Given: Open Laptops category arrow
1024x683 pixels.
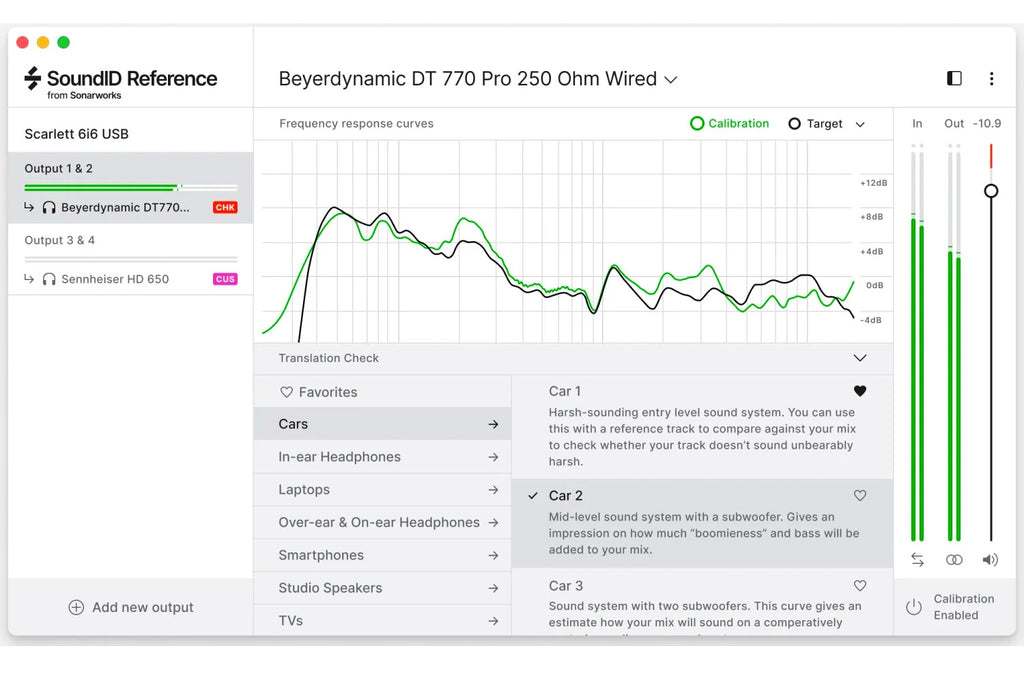Looking at the screenshot, I should coord(493,490).
